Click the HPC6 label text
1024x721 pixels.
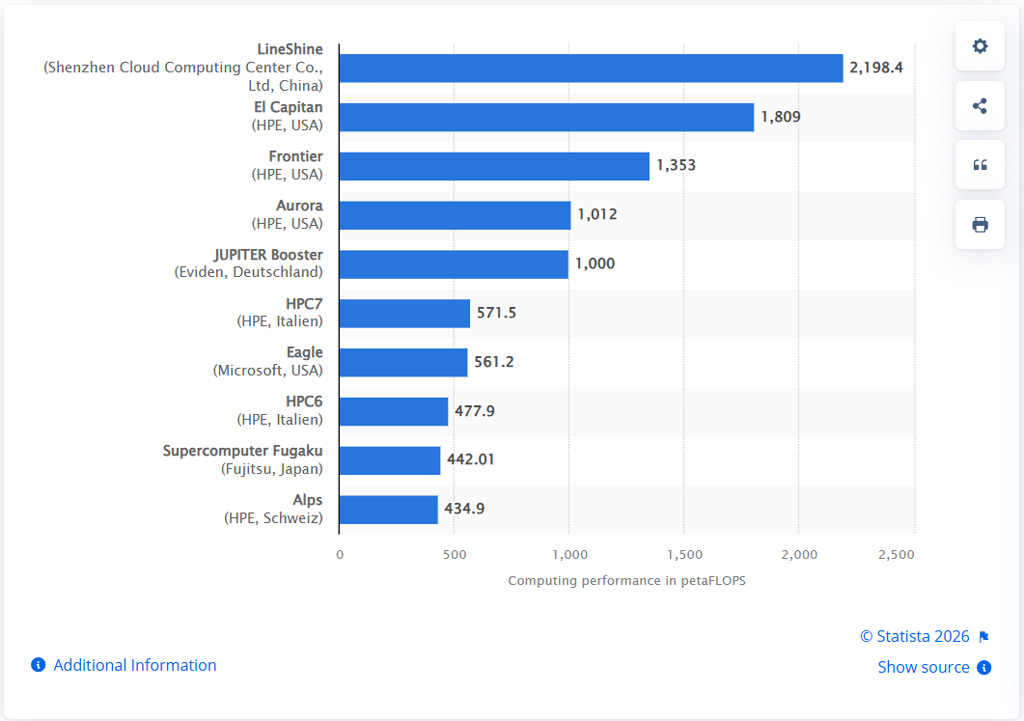point(304,402)
